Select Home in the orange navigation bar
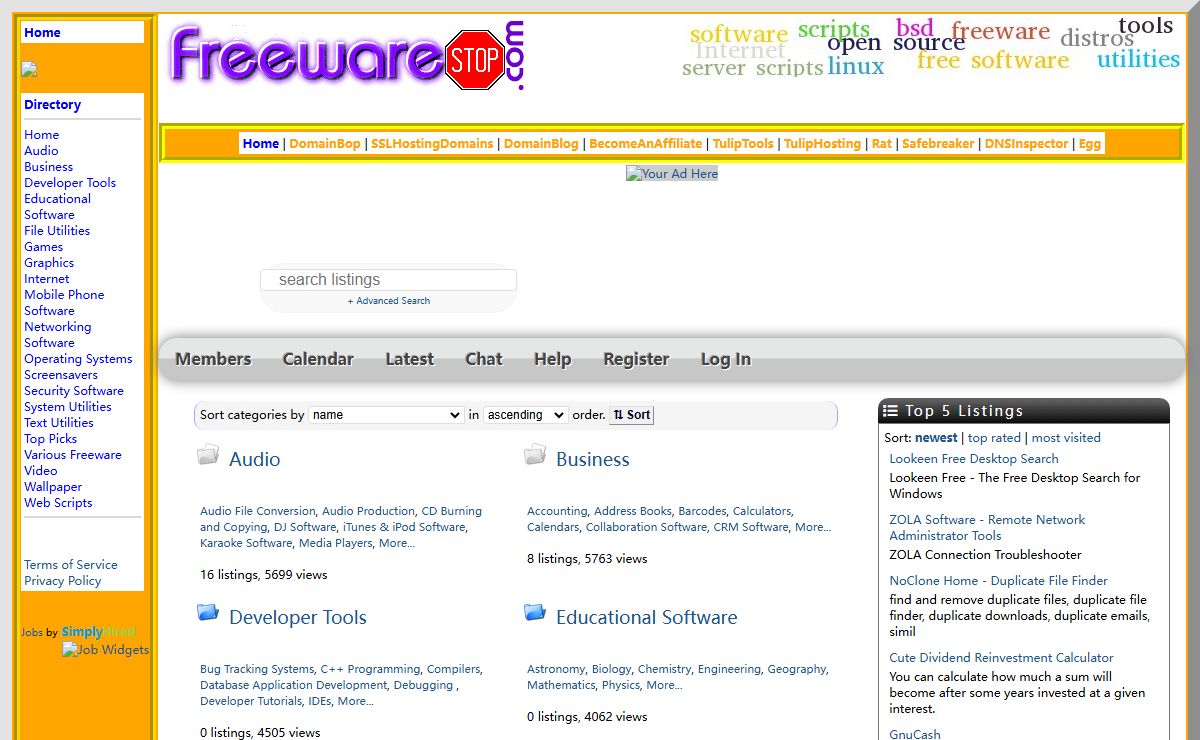The image size is (1200, 740). click(261, 144)
